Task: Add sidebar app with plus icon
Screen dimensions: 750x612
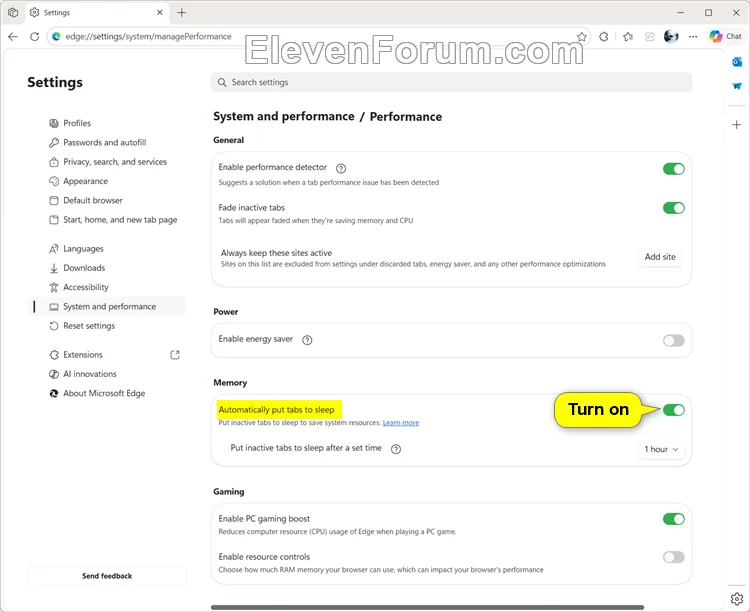Action: coord(737,125)
